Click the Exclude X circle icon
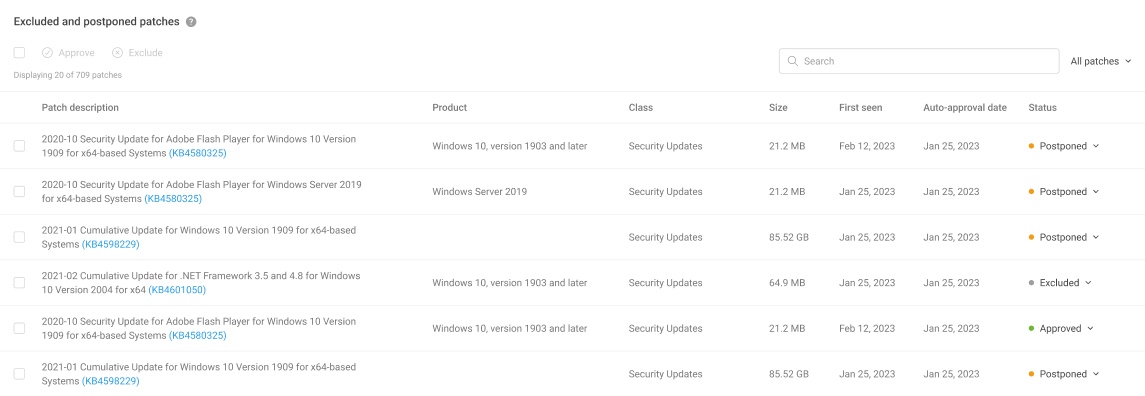This screenshot has width=1145, height=396. click(118, 53)
